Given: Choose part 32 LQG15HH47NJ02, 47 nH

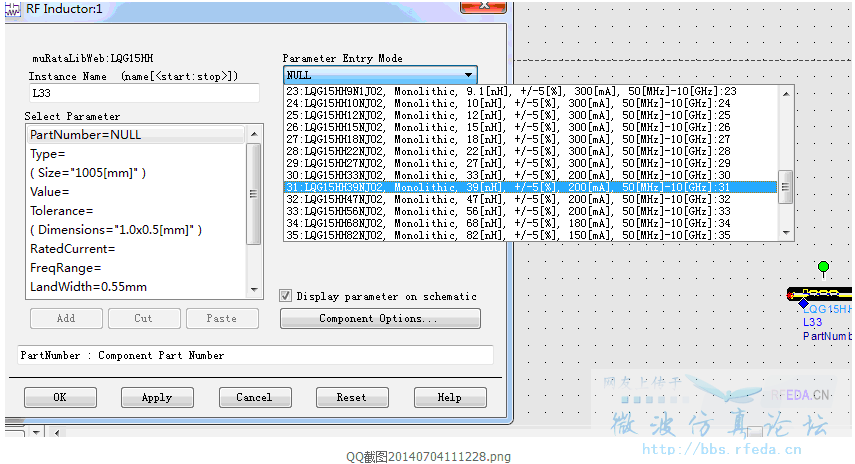Looking at the screenshot, I should [531, 199].
